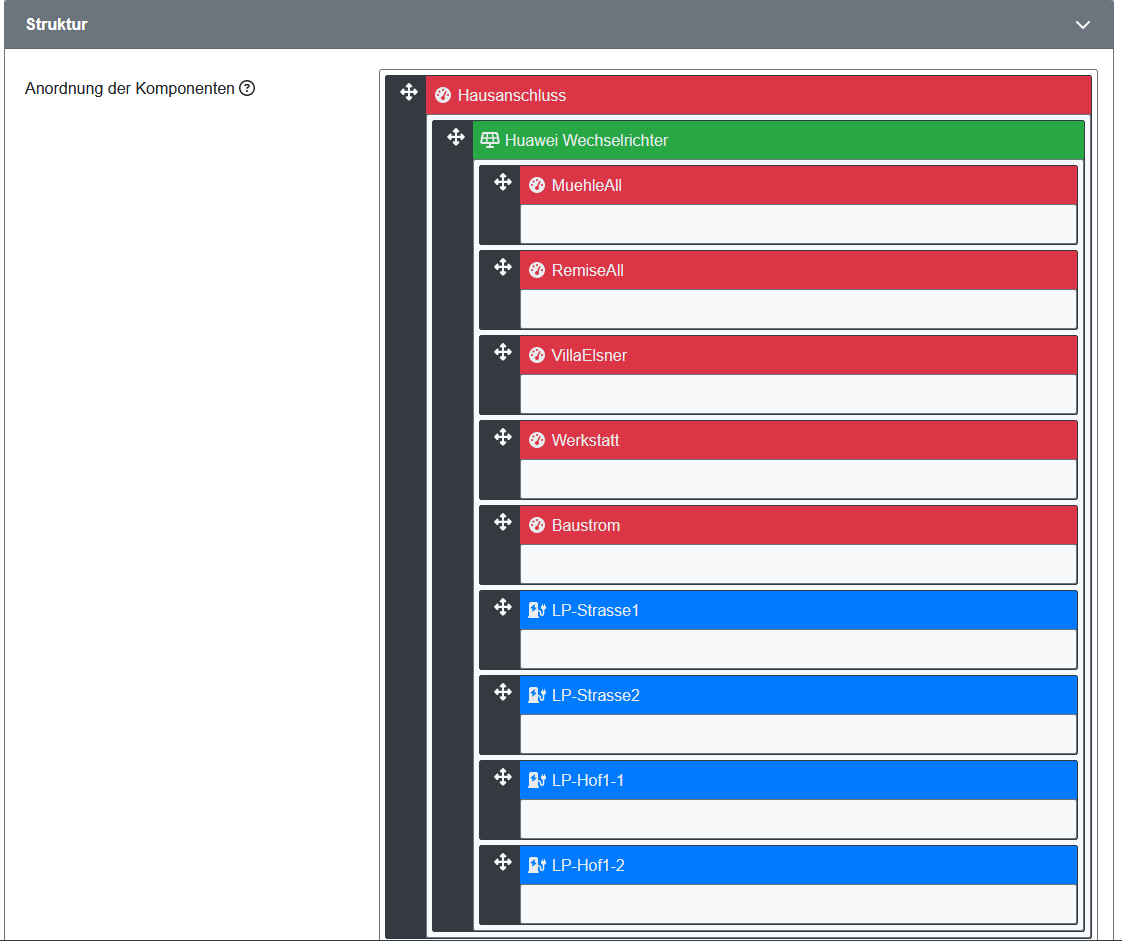Click the move handle for VillaElsner
The image size is (1122, 941).
[x=503, y=352]
